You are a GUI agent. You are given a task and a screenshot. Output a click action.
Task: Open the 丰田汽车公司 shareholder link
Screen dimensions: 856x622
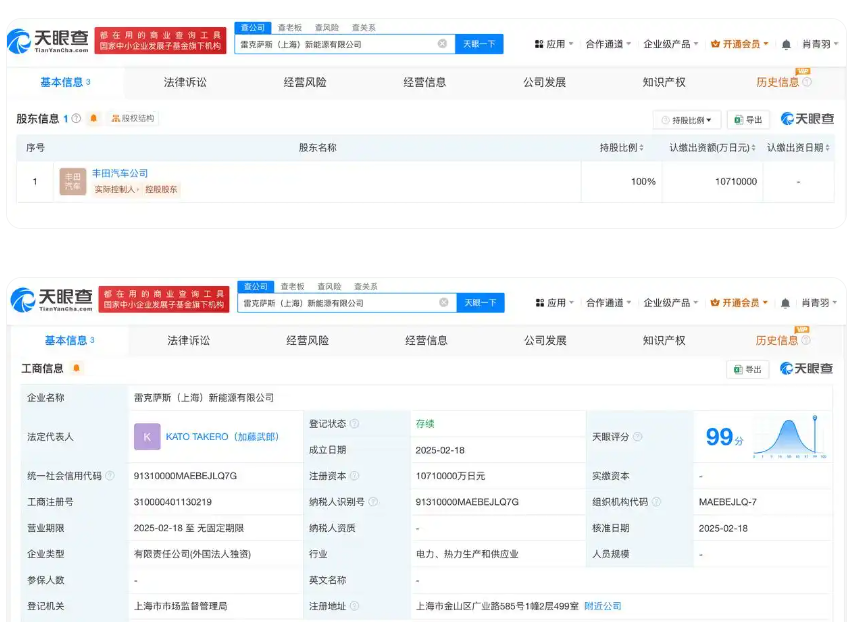tap(120, 173)
